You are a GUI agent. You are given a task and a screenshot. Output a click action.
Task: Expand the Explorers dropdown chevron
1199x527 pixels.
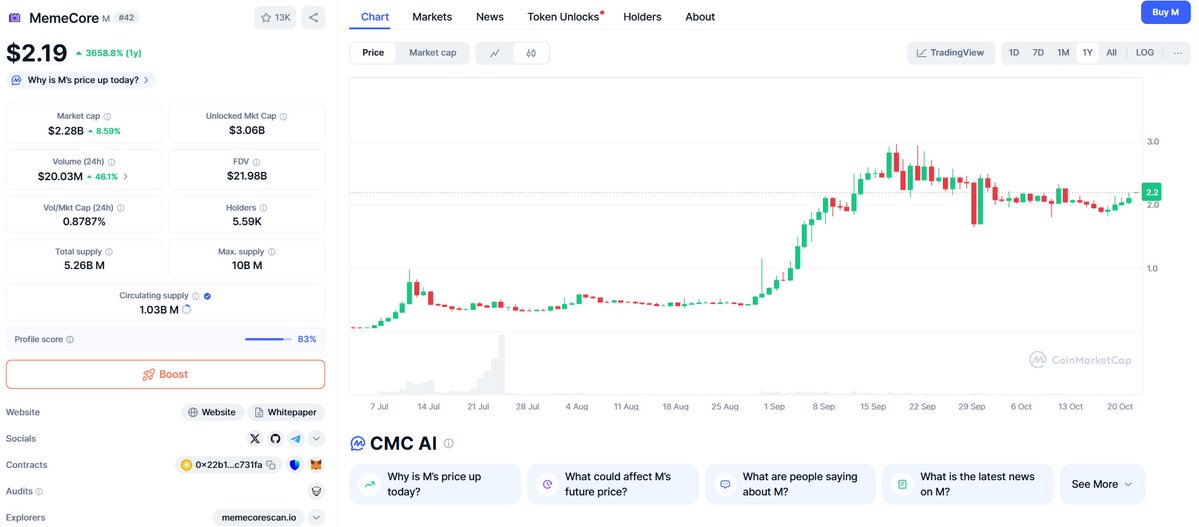coord(317,518)
